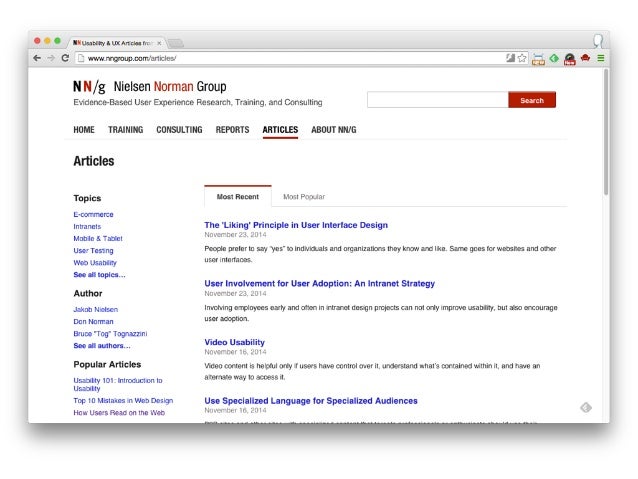The width and height of the screenshot is (638, 479).
Task: Open the E-commerce topic link
Action: click(93, 214)
